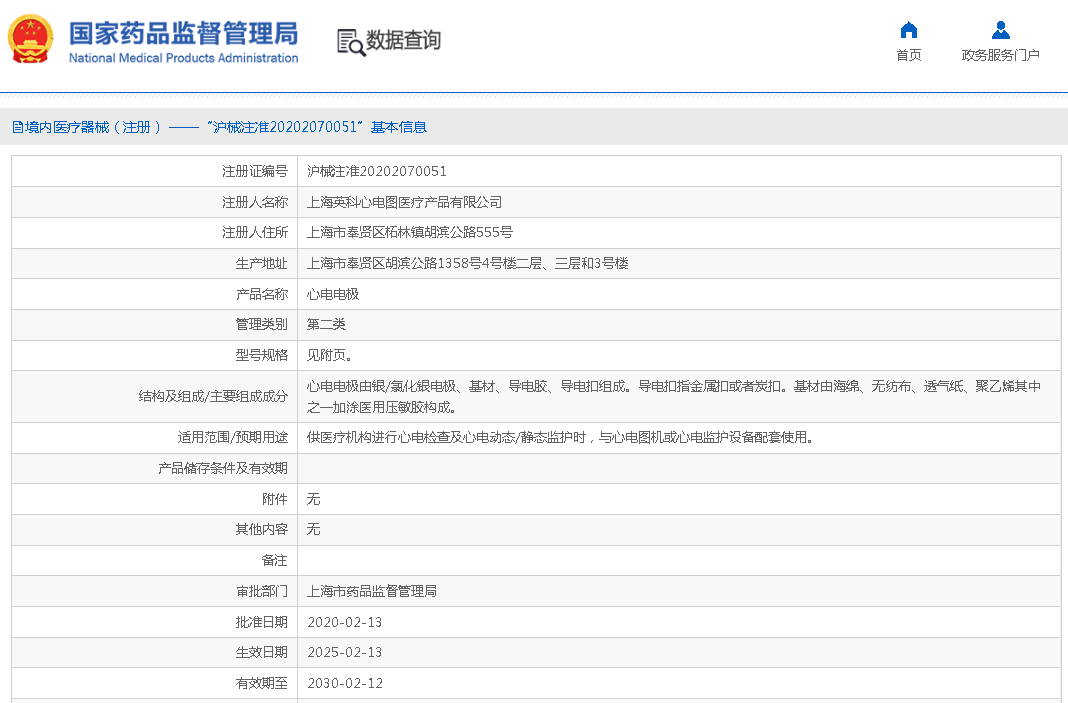Click the 首页 home icon
Viewport: 1068px width, 703px height.
[x=908, y=30]
